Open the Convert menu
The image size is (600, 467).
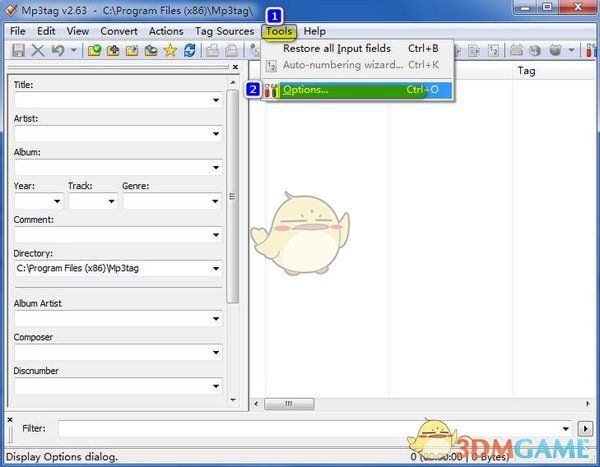(119, 31)
